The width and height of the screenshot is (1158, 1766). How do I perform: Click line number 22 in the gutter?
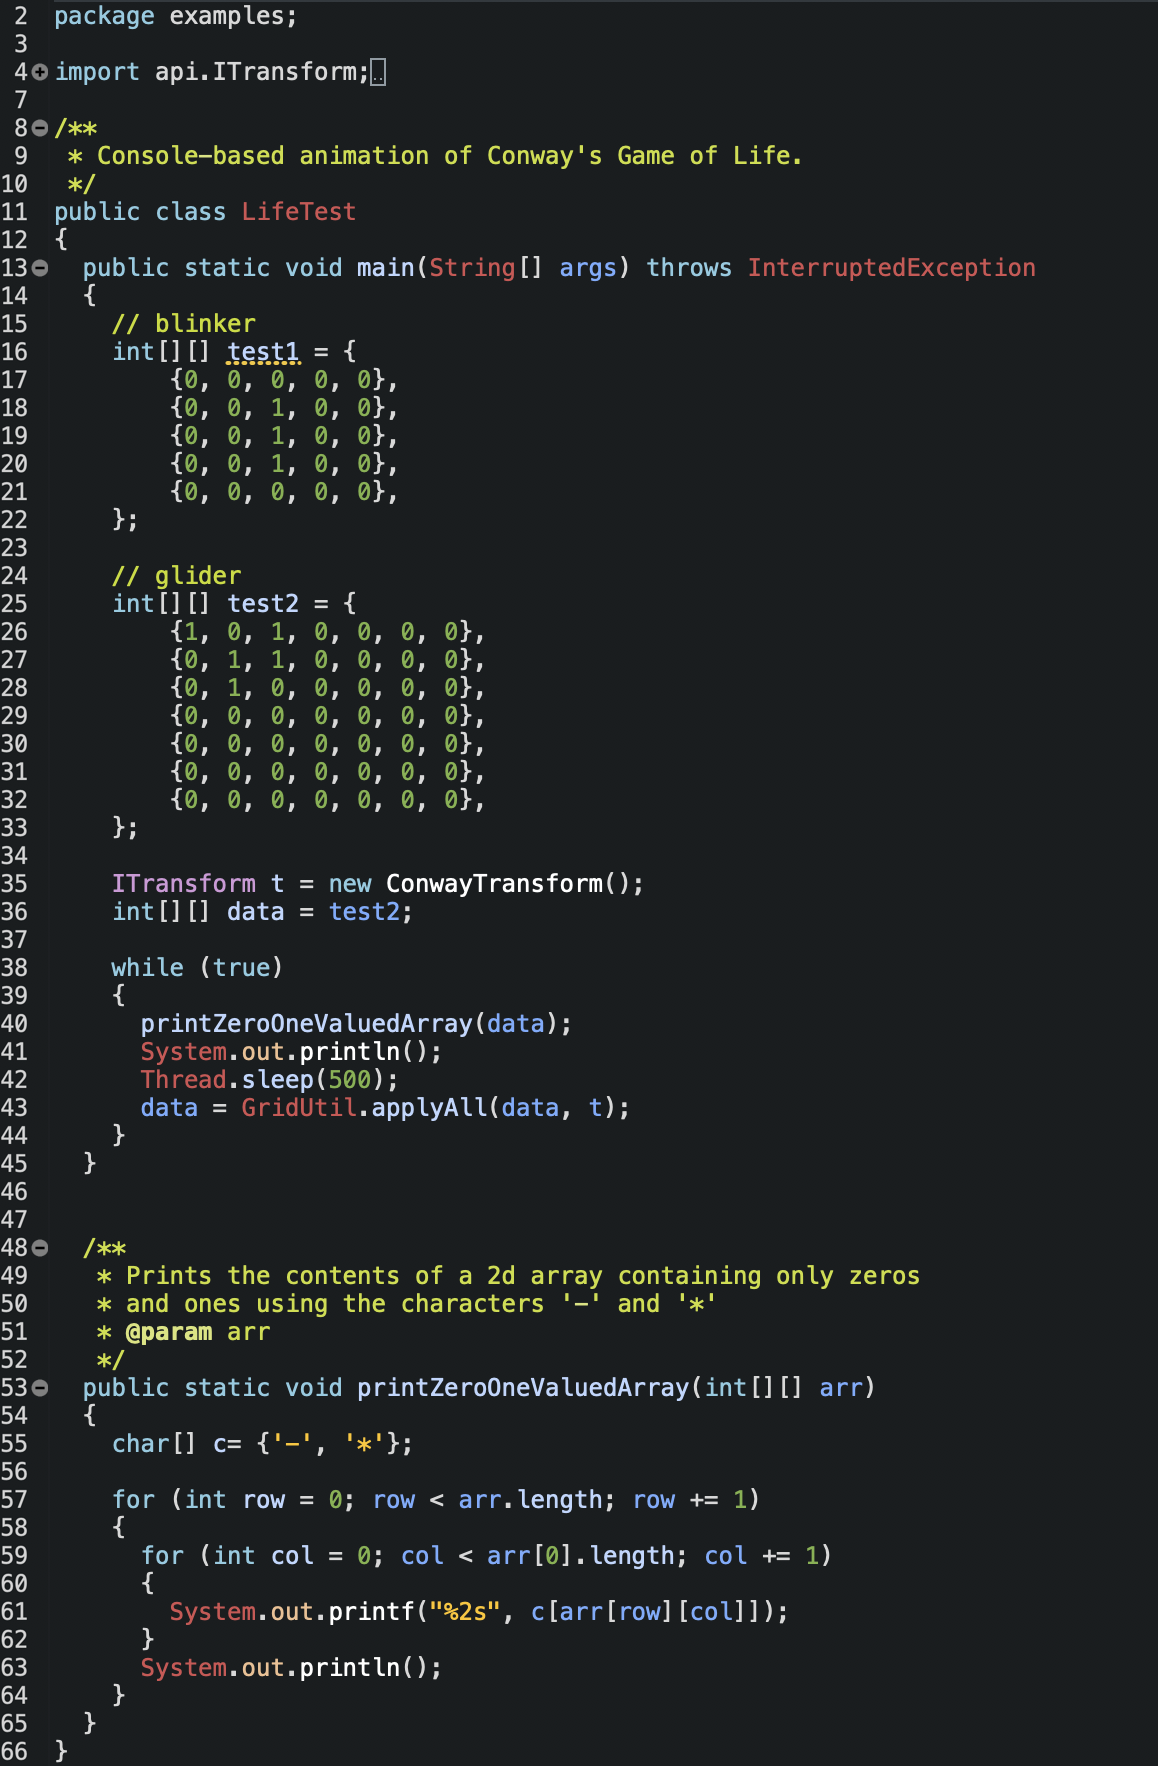(x=15, y=520)
